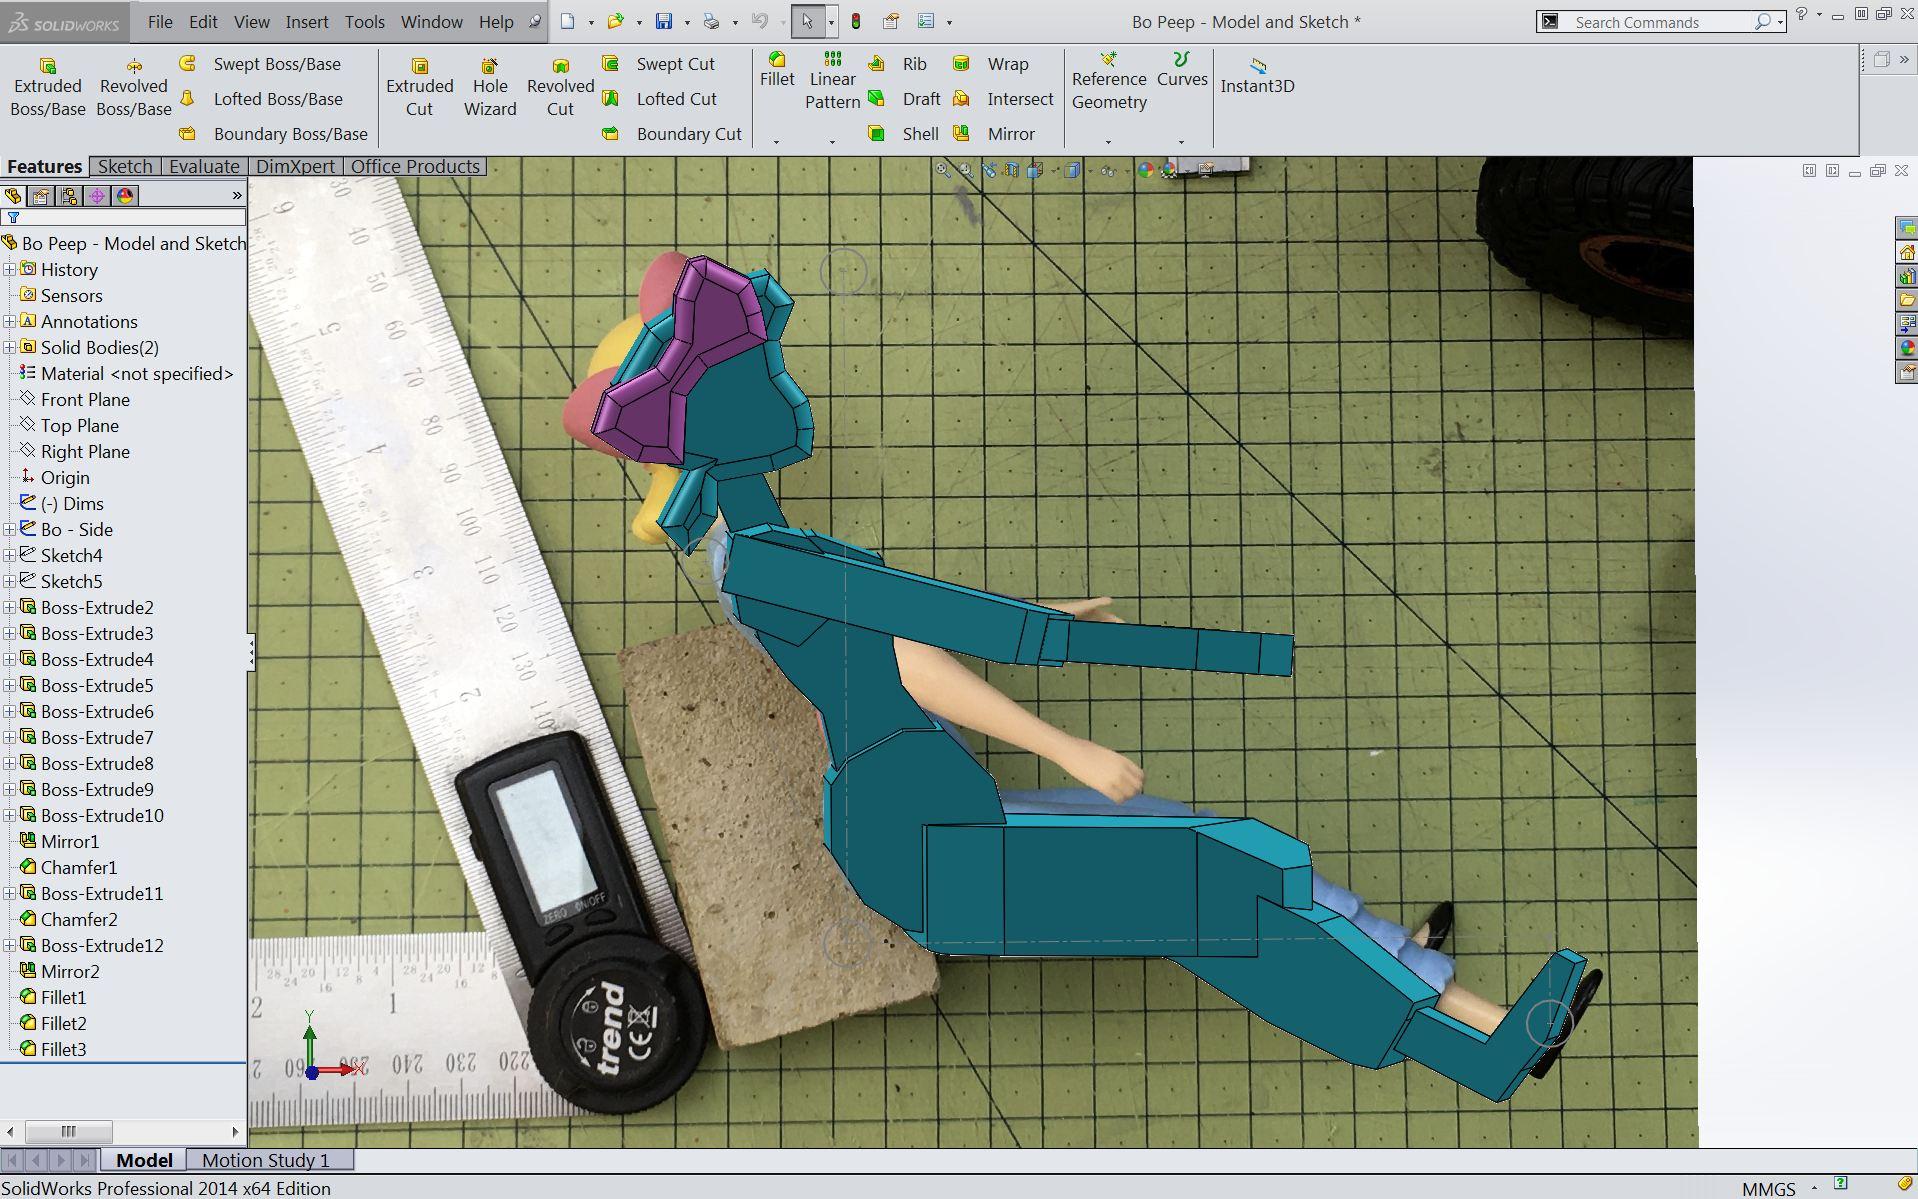Toggle Hide/Show Items in the heads-up toolbar

point(1107,171)
